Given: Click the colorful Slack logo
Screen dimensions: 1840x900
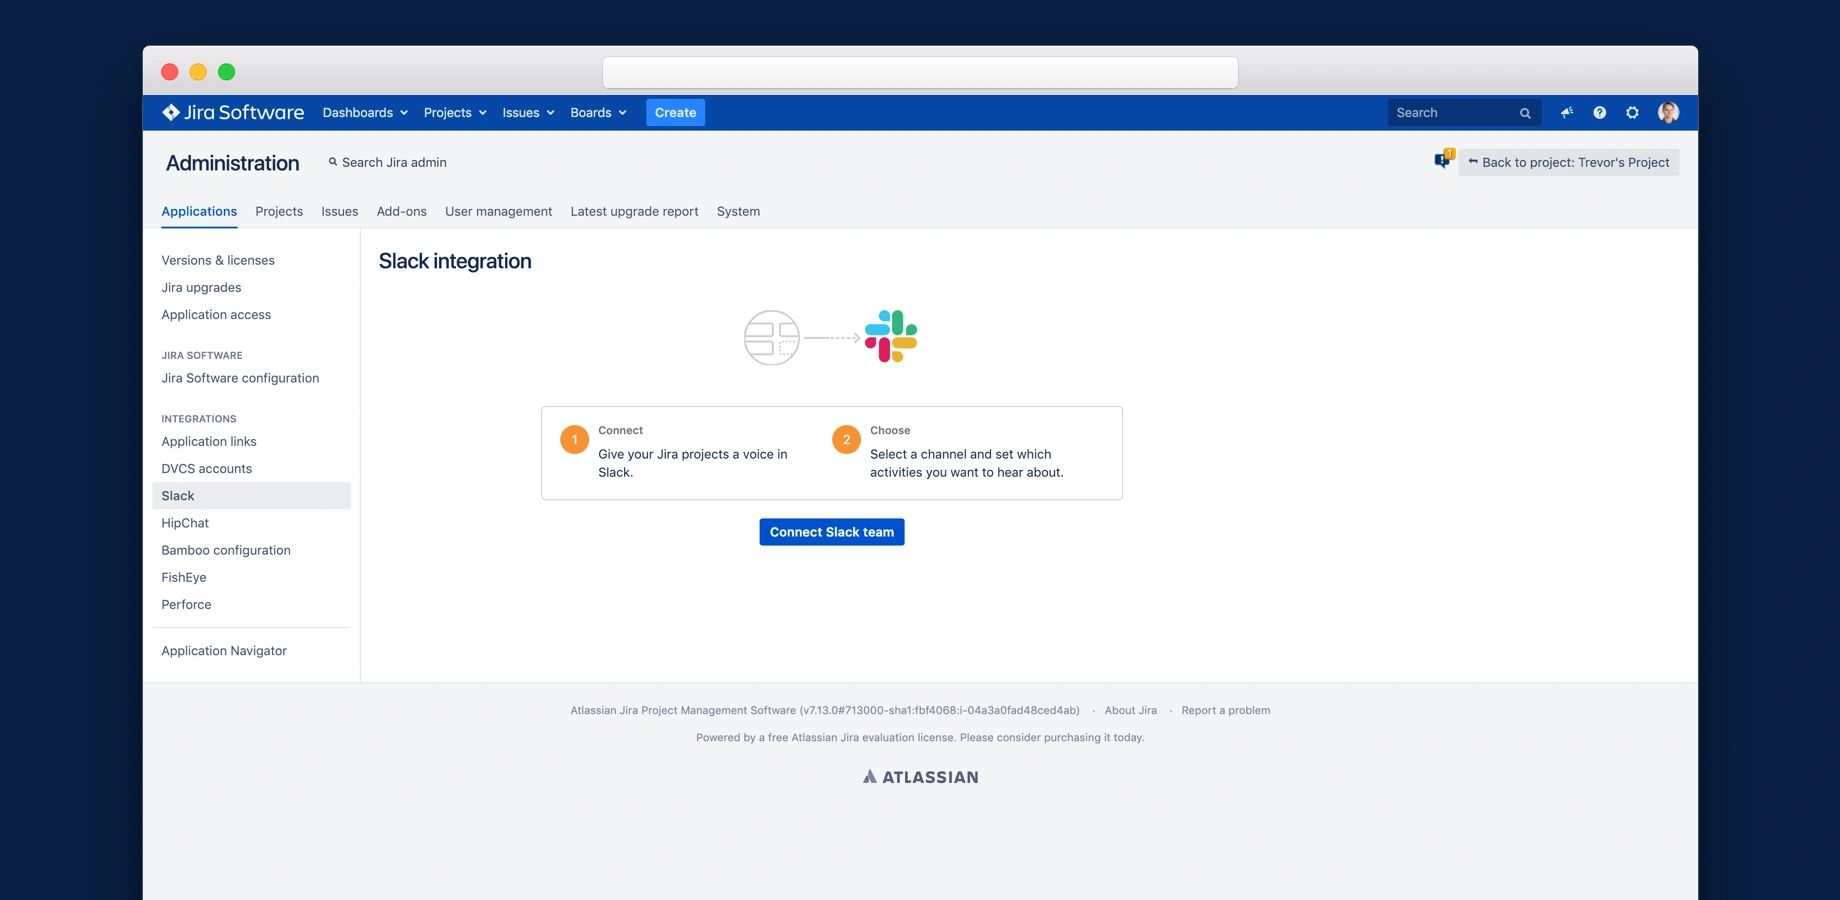Looking at the screenshot, I should (x=891, y=337).
